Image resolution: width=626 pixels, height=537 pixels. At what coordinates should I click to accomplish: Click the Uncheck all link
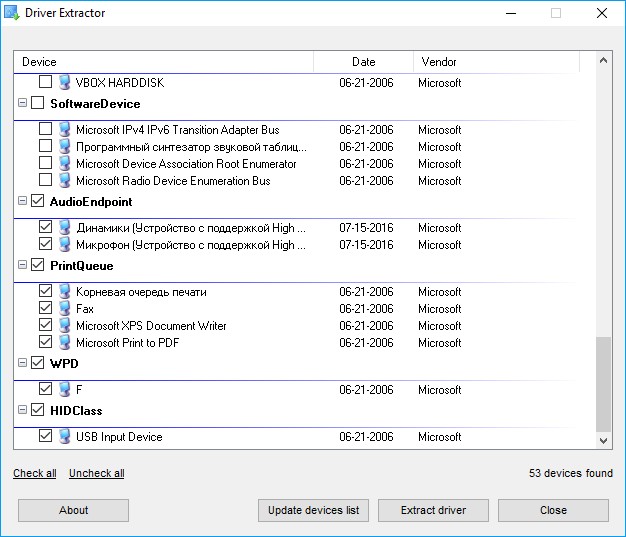point(97,473)
